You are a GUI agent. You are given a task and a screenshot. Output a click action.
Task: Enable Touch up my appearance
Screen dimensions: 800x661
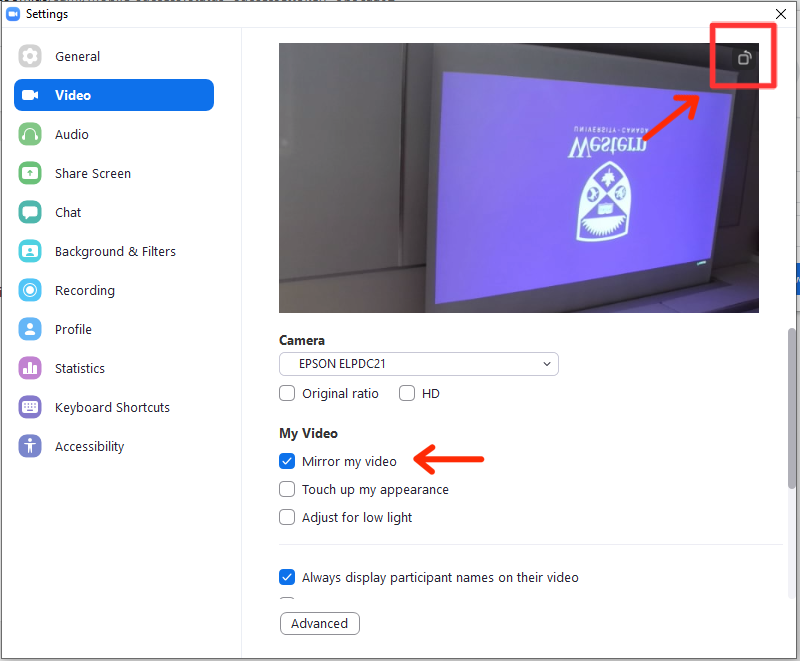287,489
